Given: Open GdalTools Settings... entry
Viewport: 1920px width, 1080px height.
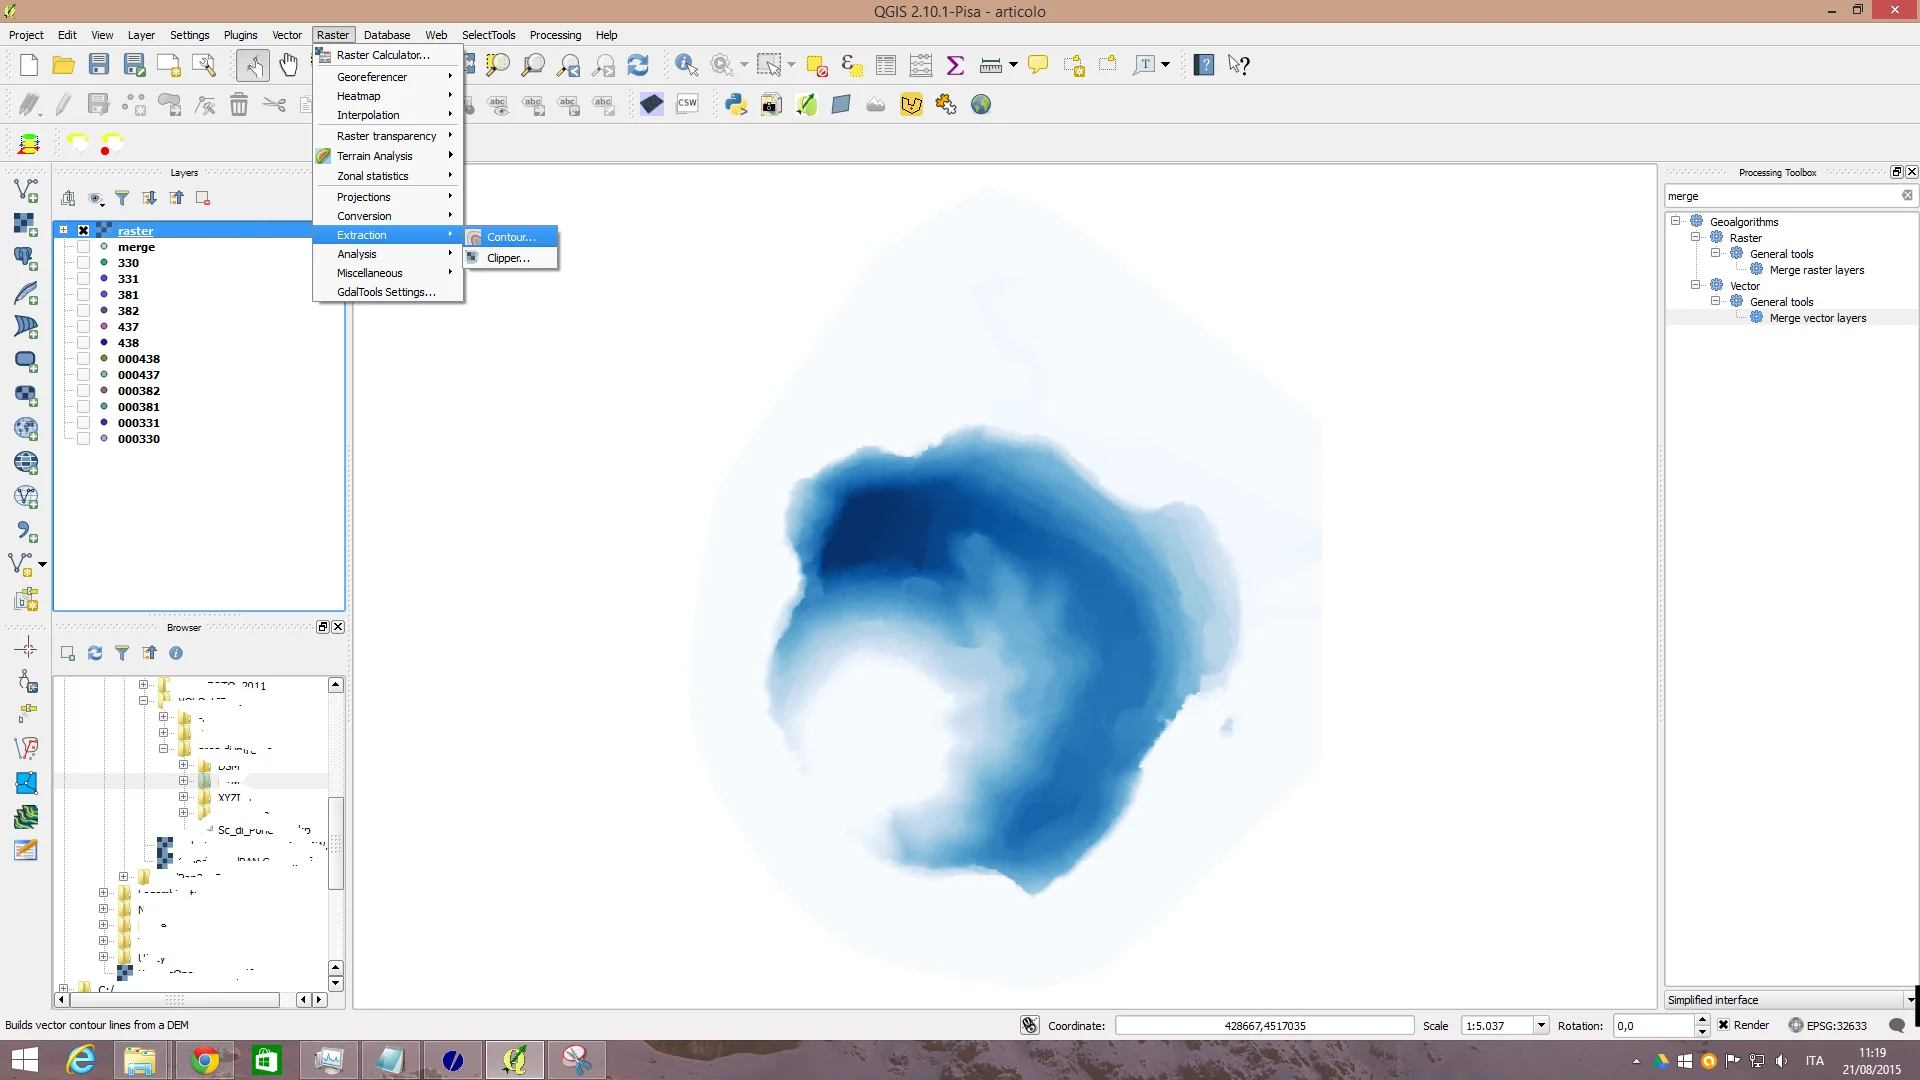Looking at the screenshot, I should tap(388, 292).
